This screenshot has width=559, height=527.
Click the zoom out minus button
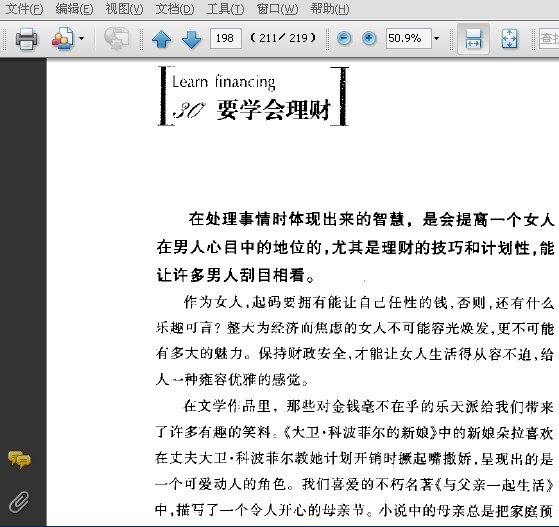(344, 38)
